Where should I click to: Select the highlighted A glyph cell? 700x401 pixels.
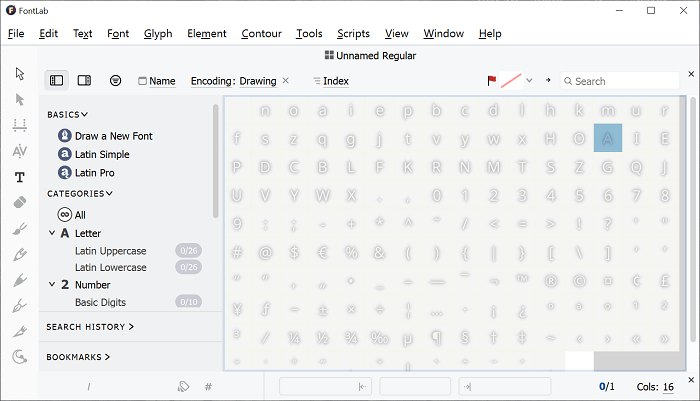coord(608,138)
